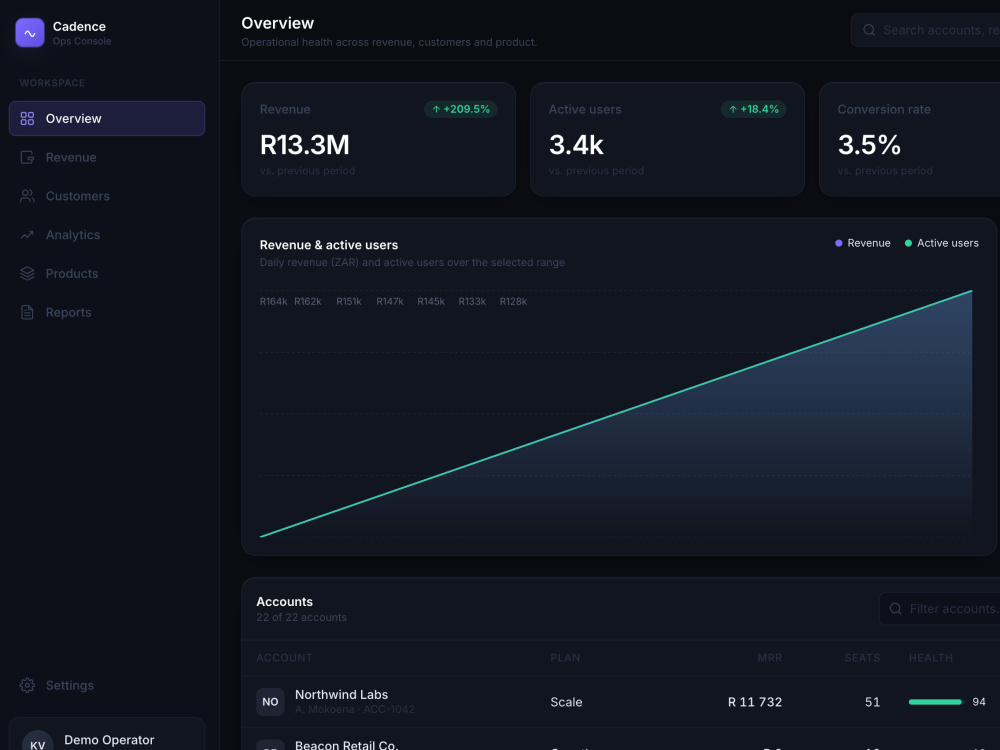Select the Conversion rate 3.5% card
The height and width of the screenshot is (750, 1000).
(910, 139)
